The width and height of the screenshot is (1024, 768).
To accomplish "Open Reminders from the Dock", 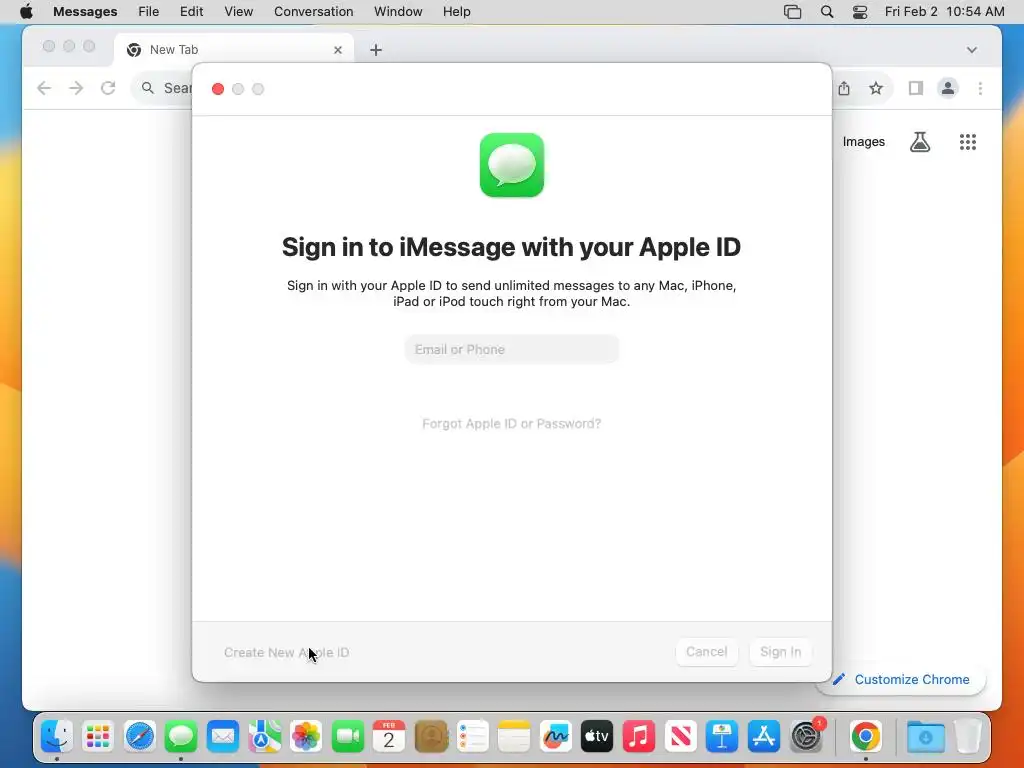I will [472, 736].
